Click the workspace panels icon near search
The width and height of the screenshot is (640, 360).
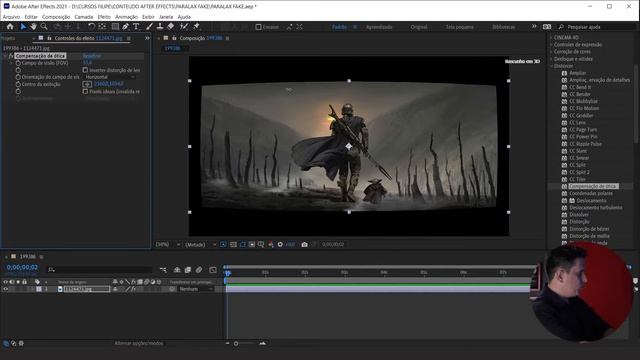pos(547,27)
